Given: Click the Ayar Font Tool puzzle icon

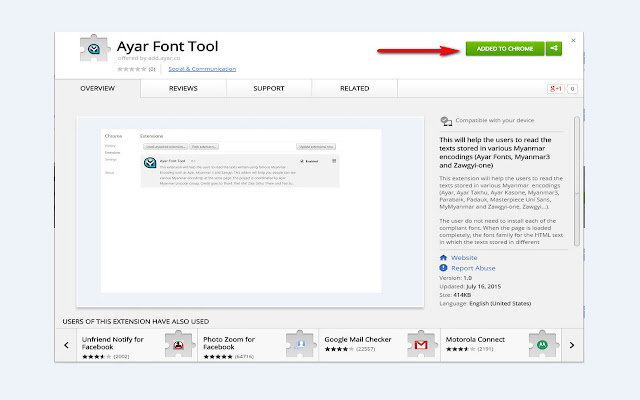Looking at the screenshot, I should pos(94,48).
